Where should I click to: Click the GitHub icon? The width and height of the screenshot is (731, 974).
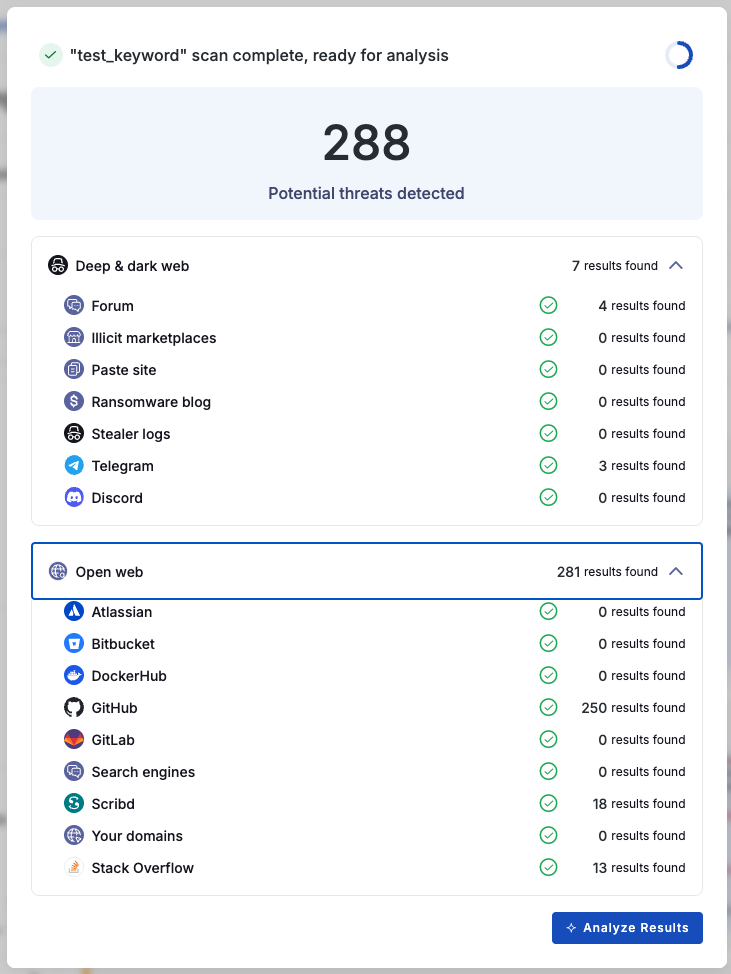[74, 708]
